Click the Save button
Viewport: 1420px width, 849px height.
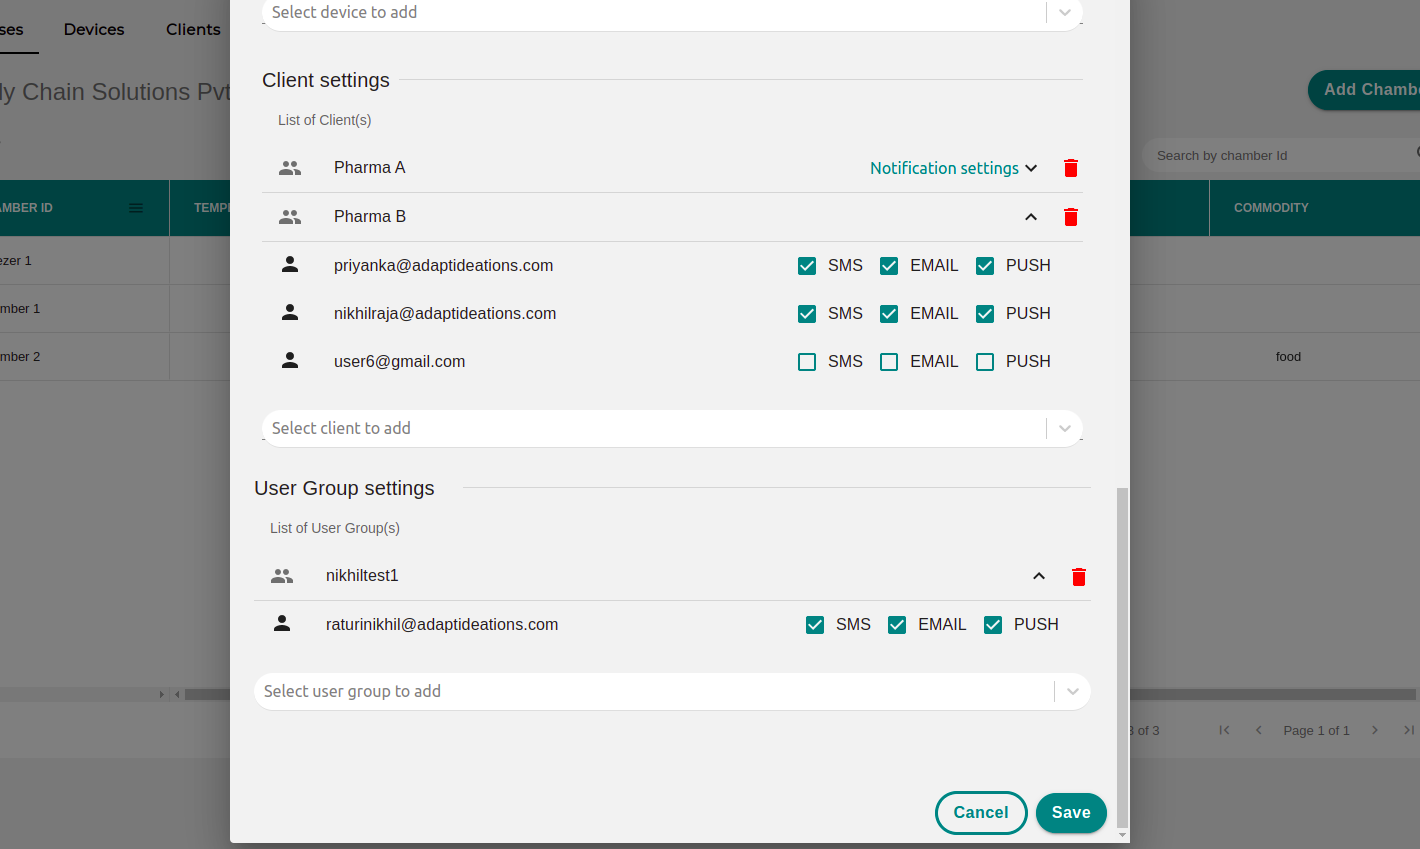click(1071, 813)
